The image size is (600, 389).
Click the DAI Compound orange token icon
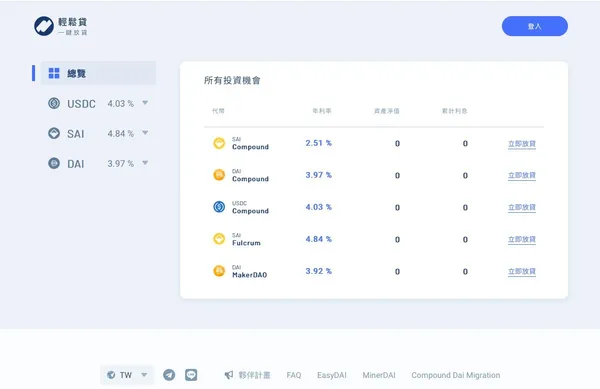pyautogui.click(x=219, y=175)
